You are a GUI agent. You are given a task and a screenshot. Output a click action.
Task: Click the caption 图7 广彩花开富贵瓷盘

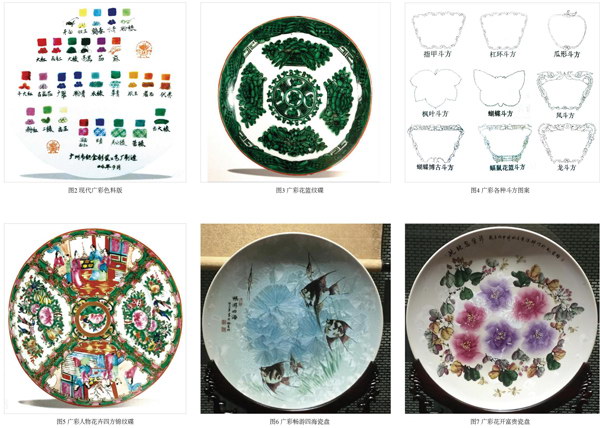click(500, 421)
